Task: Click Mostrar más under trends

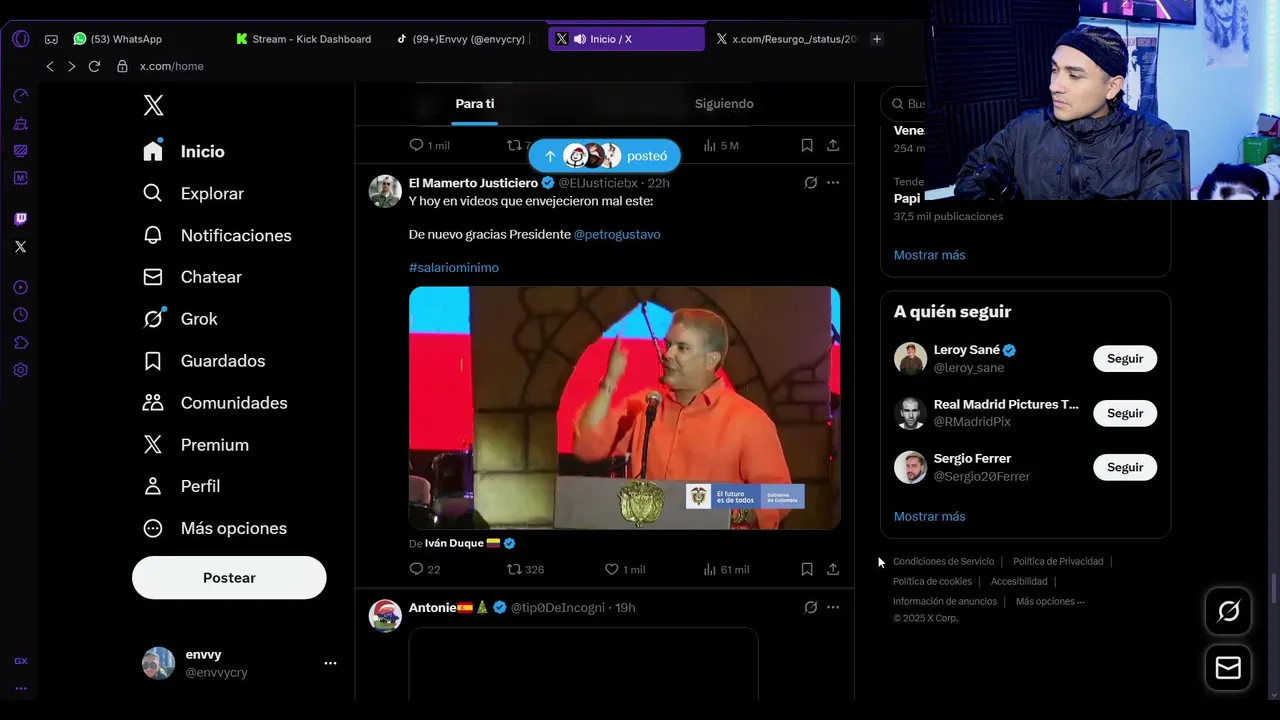Action: [x=929, y=255]
